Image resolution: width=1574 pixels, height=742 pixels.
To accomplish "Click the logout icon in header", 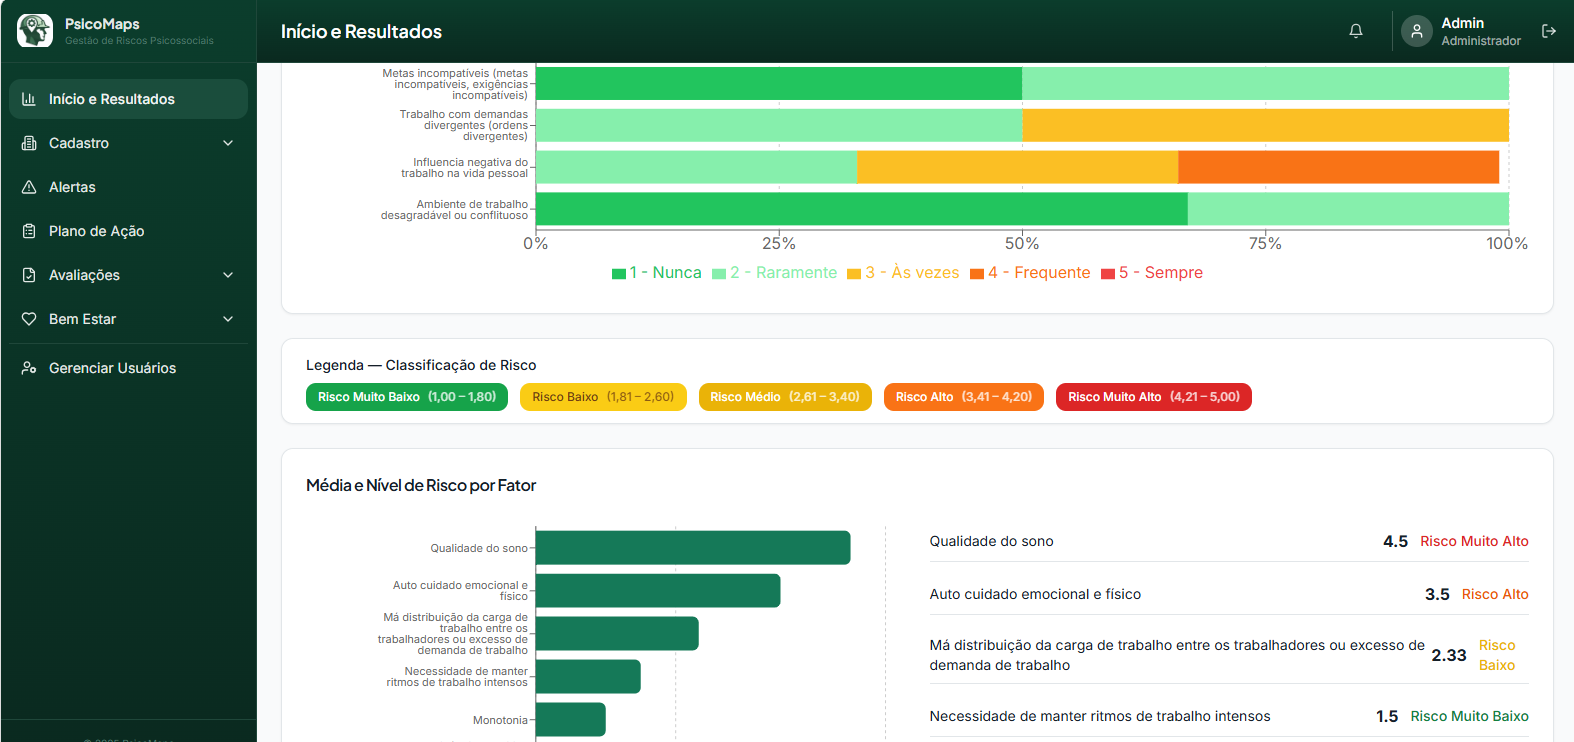I will click(x=1549, y=31).
